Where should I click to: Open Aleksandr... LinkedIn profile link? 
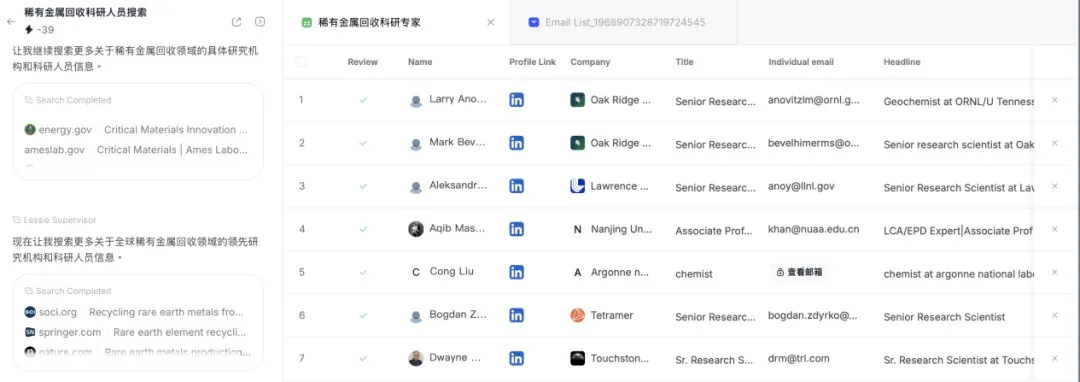click(x=517, y=186)
